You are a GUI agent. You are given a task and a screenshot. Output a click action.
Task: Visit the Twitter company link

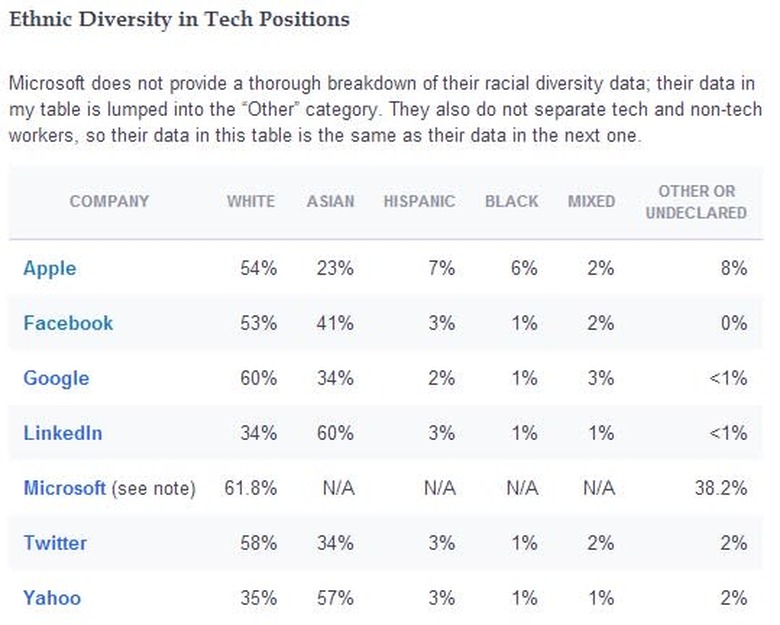coord(55,543)
